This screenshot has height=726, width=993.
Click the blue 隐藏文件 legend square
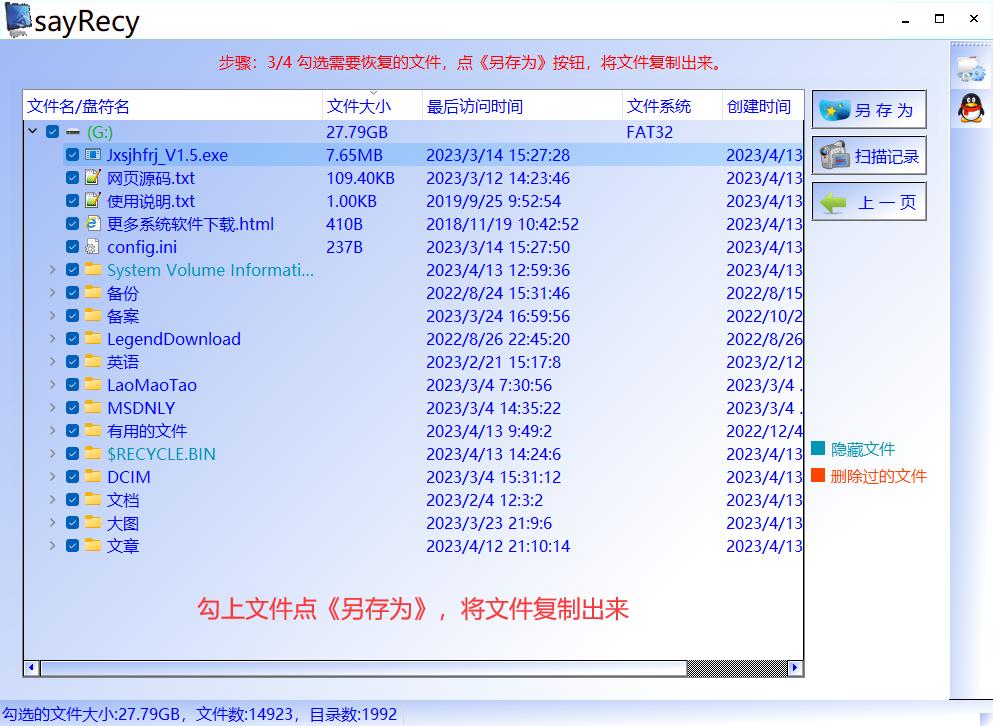(x=816, y=448)
